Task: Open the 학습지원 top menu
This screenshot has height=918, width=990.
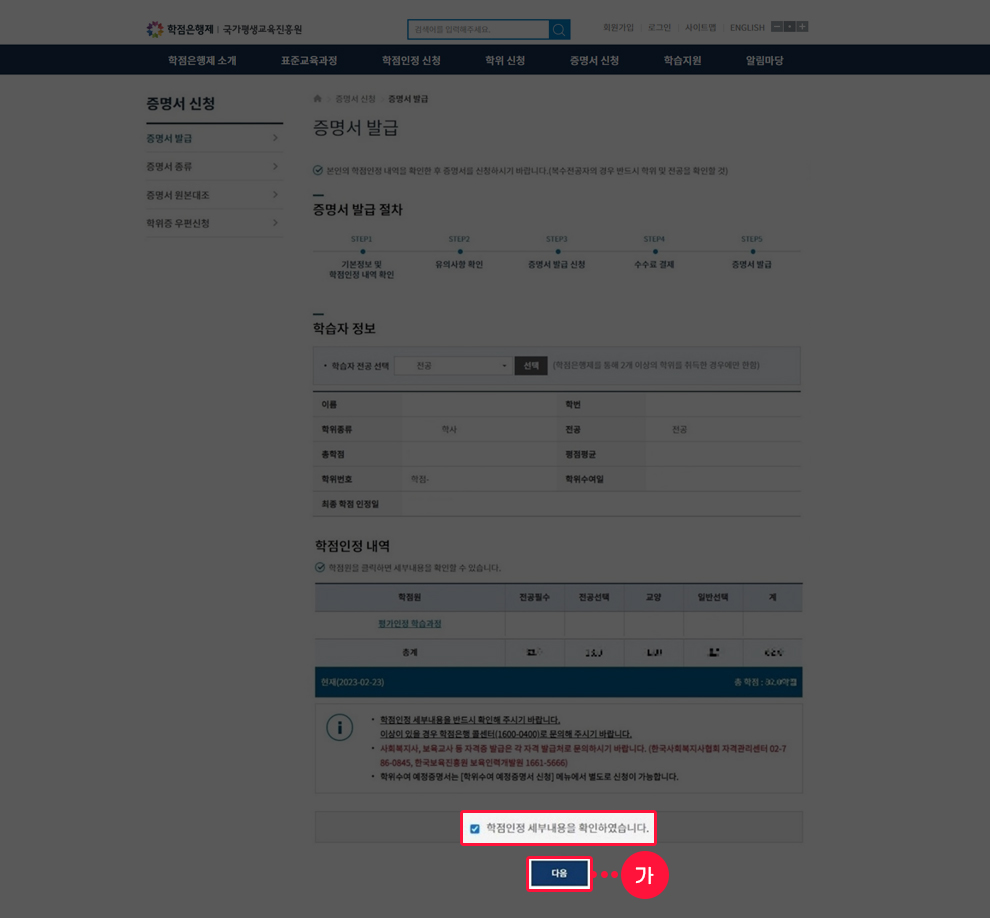Action: pyautogui.click(x=682, y=60)
